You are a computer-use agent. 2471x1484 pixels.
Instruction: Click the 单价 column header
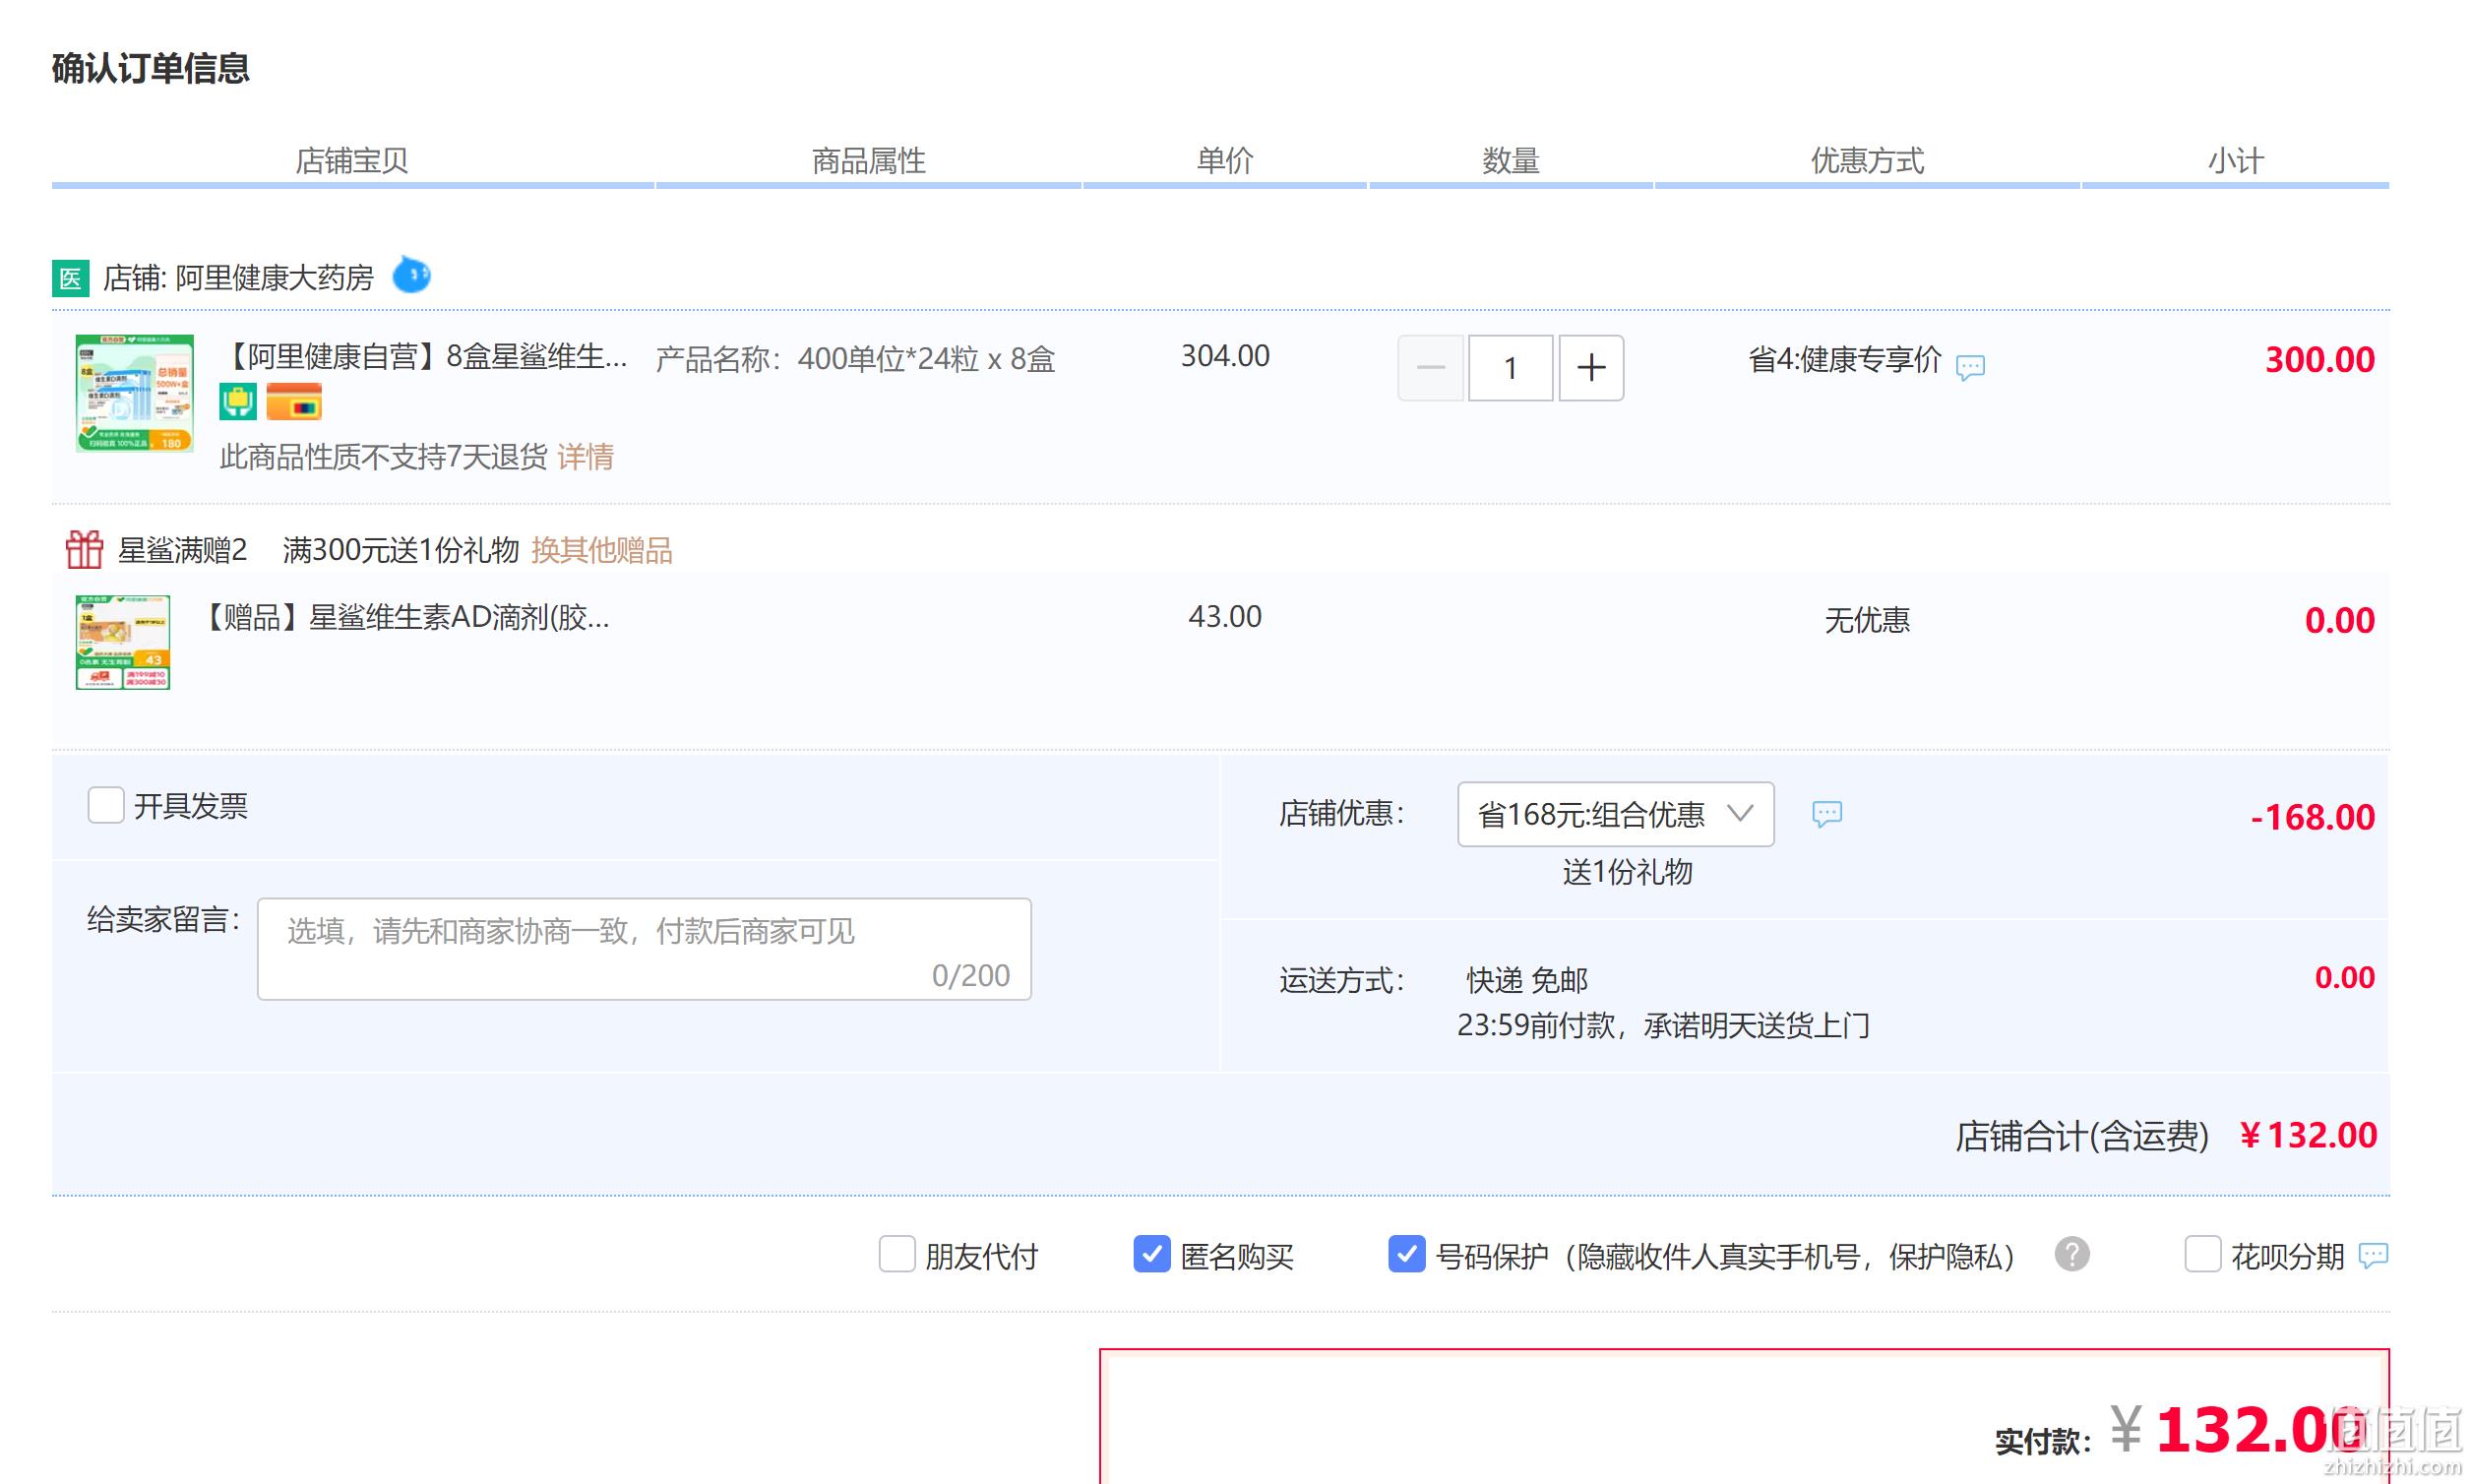click(x=1225, y=160)
